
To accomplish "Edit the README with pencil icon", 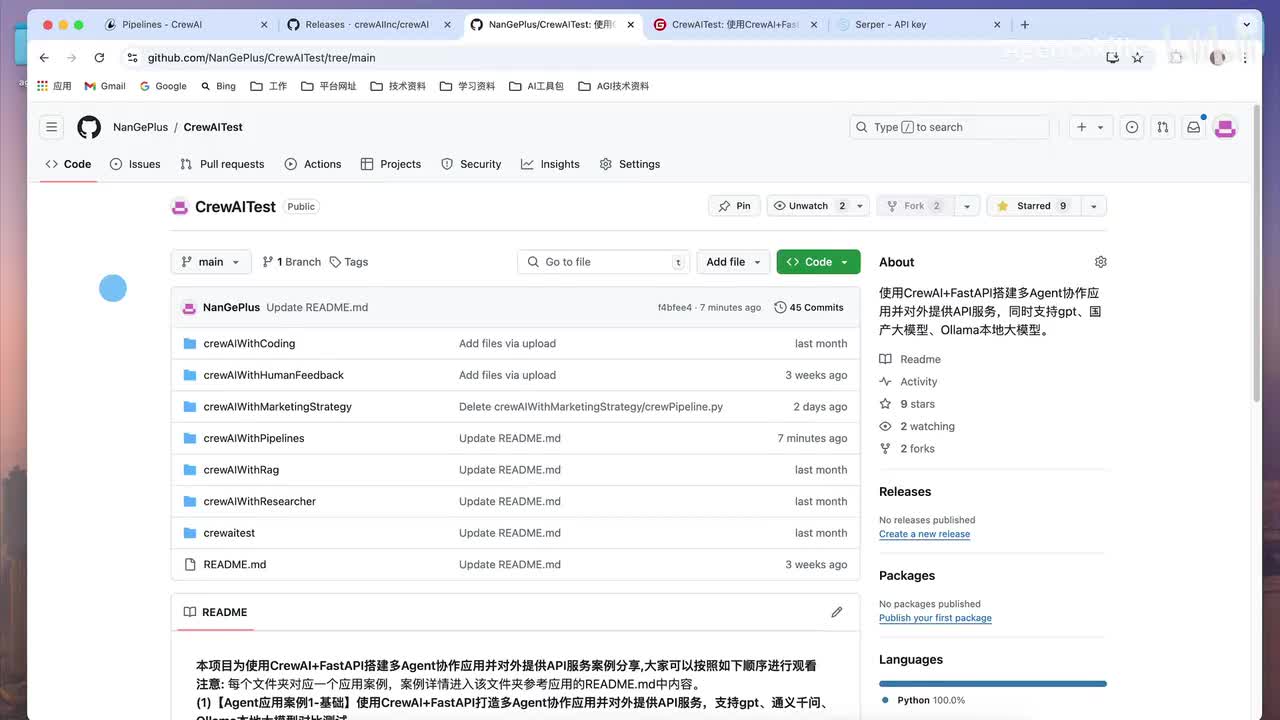I will click(837, 612).
